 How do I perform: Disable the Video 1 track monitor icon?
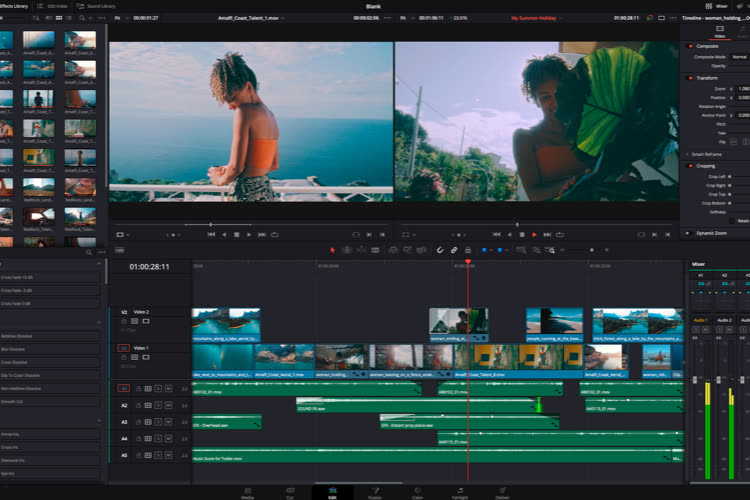[146, 357]
